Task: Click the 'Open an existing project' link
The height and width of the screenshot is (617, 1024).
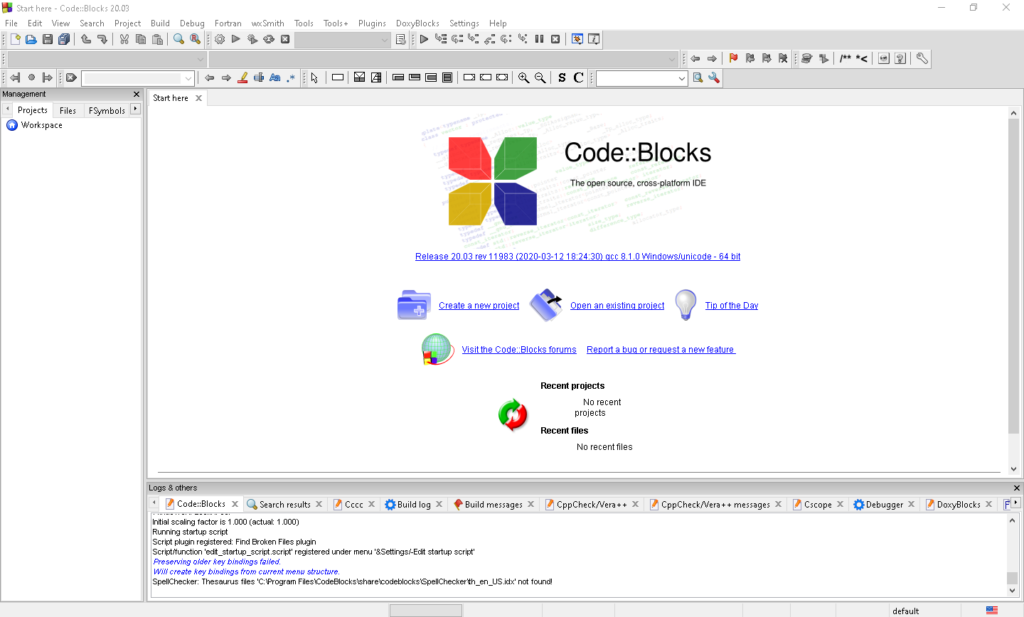Action: click(617, 306)
